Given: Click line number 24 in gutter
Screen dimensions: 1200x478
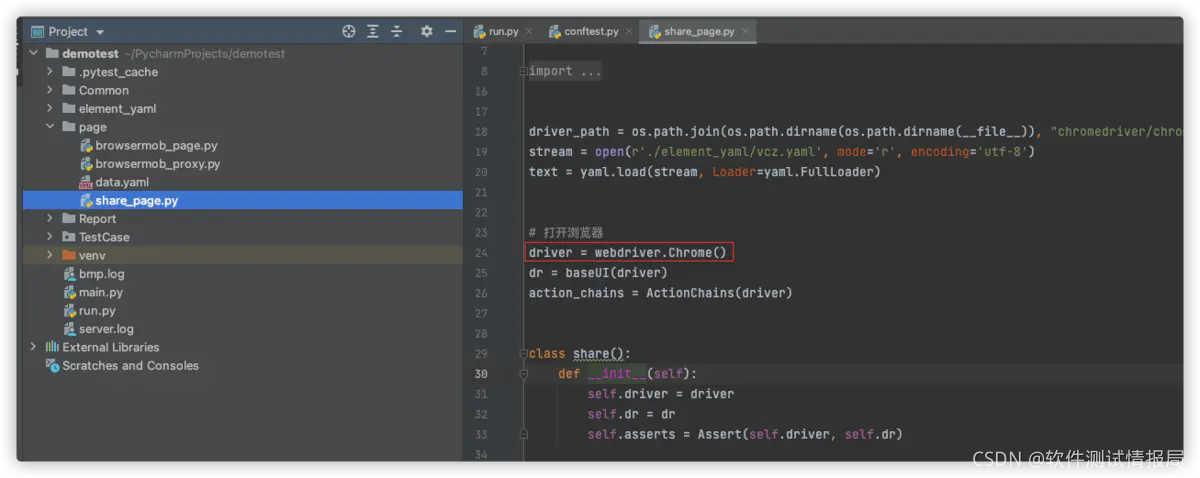Looking at the screenshot, I should click(x=482, y=253).
